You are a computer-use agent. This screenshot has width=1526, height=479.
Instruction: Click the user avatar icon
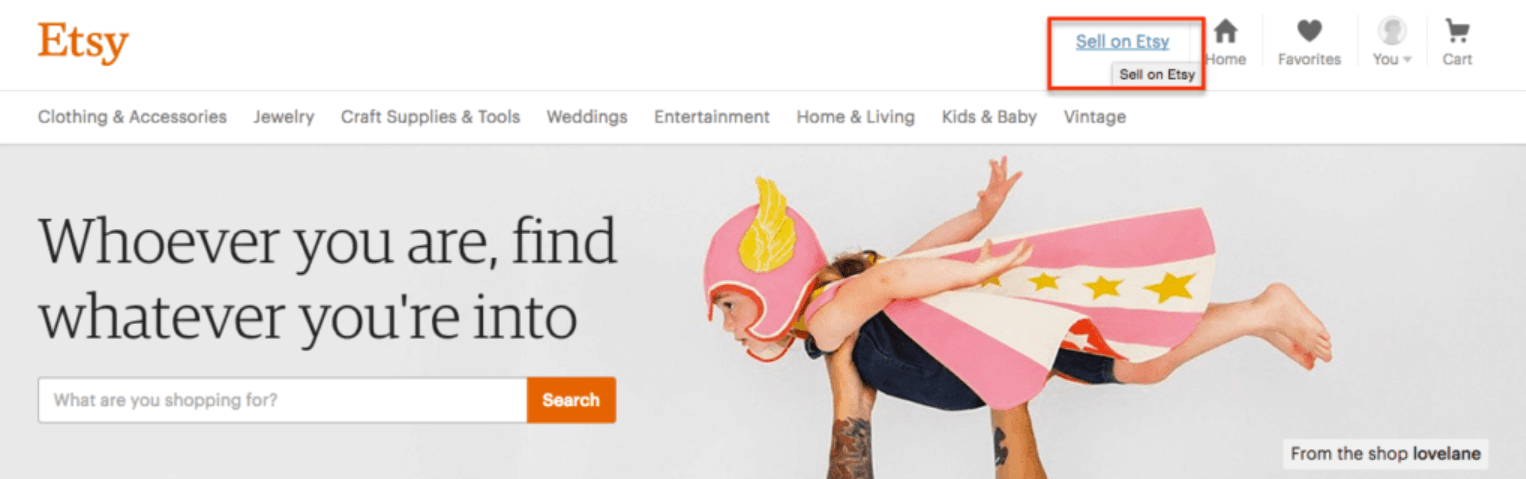(1391, 31)
